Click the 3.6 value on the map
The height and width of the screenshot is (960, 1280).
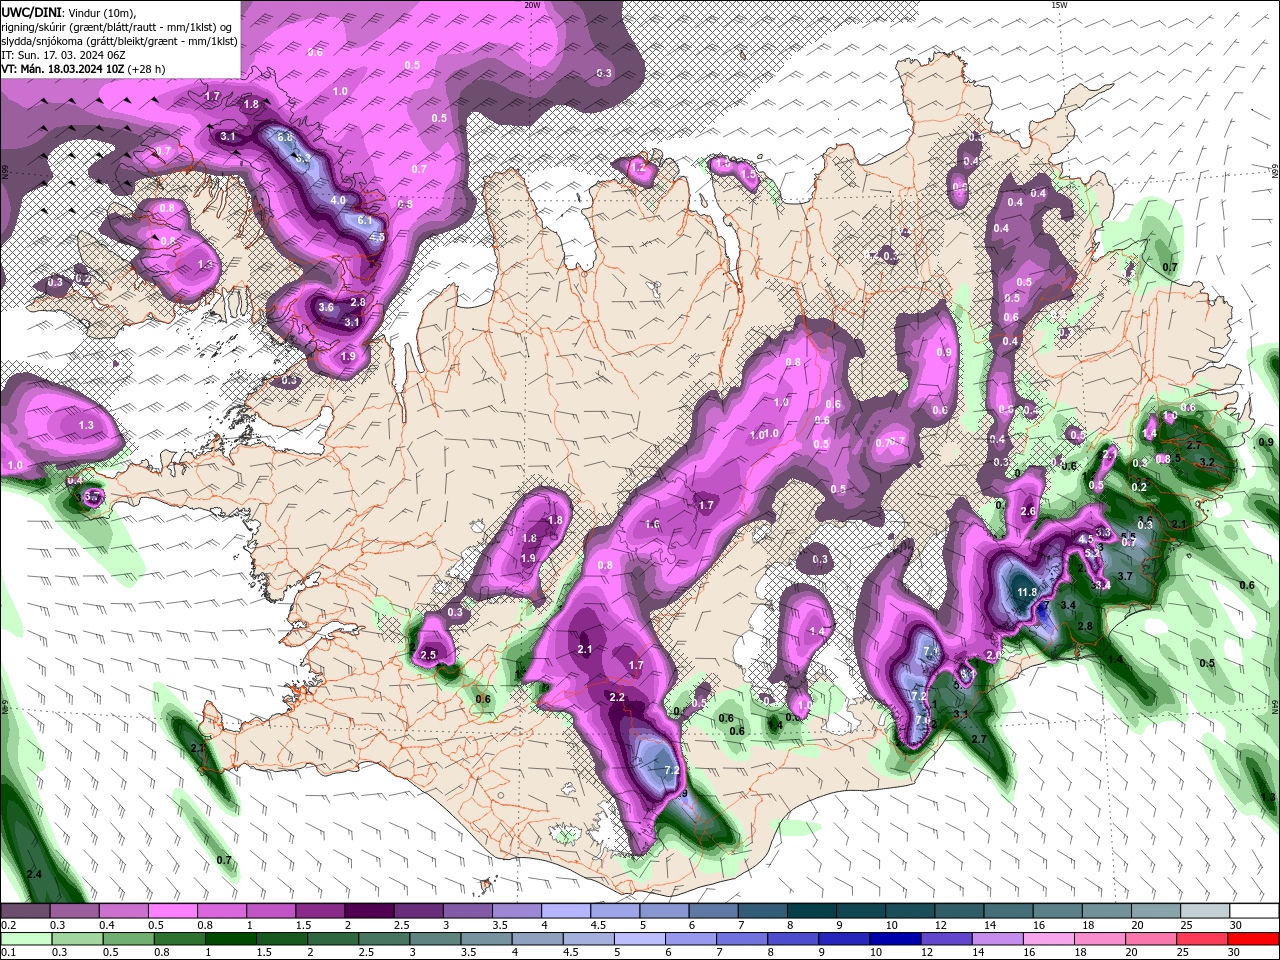pos(326,308)
